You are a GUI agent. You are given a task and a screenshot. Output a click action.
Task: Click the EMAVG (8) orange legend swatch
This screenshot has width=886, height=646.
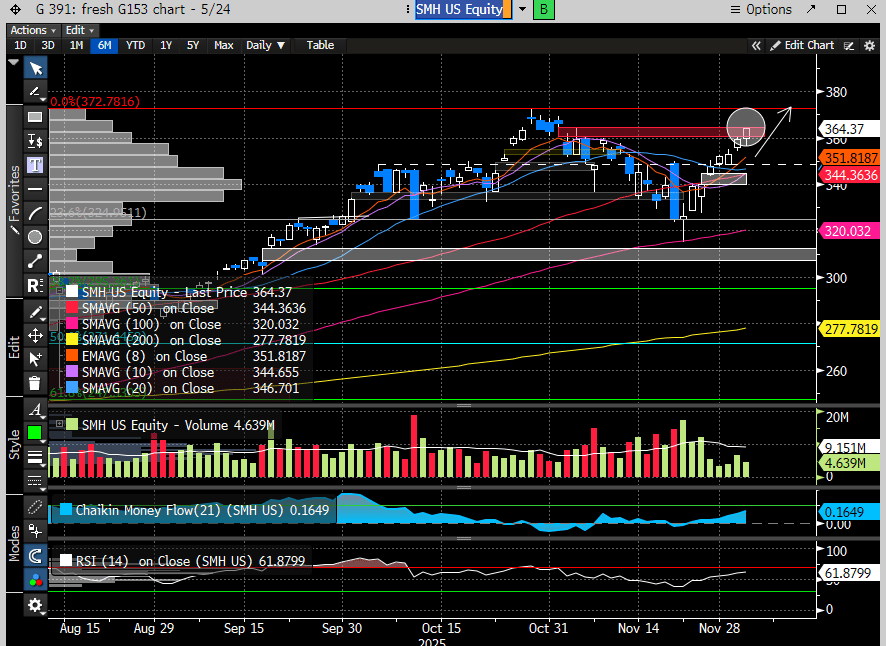click(72, 356)
